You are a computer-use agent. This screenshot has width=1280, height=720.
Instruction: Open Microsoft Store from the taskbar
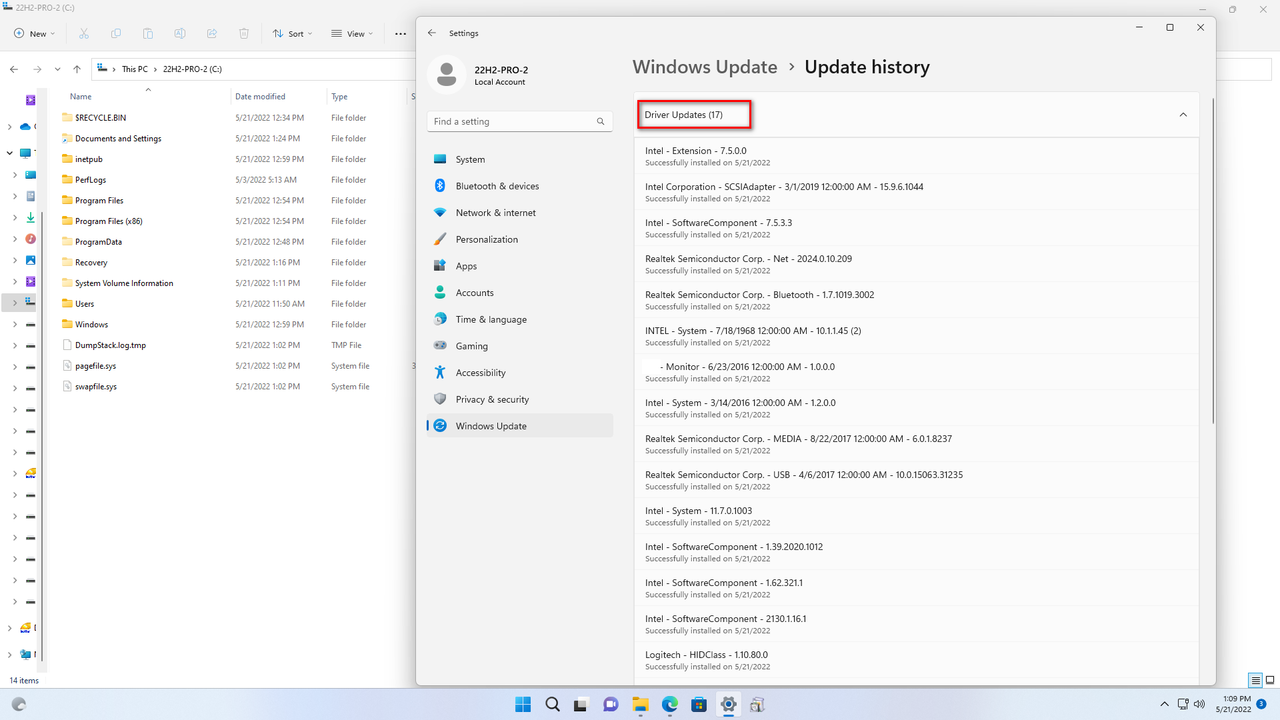(x=699, y=704)
